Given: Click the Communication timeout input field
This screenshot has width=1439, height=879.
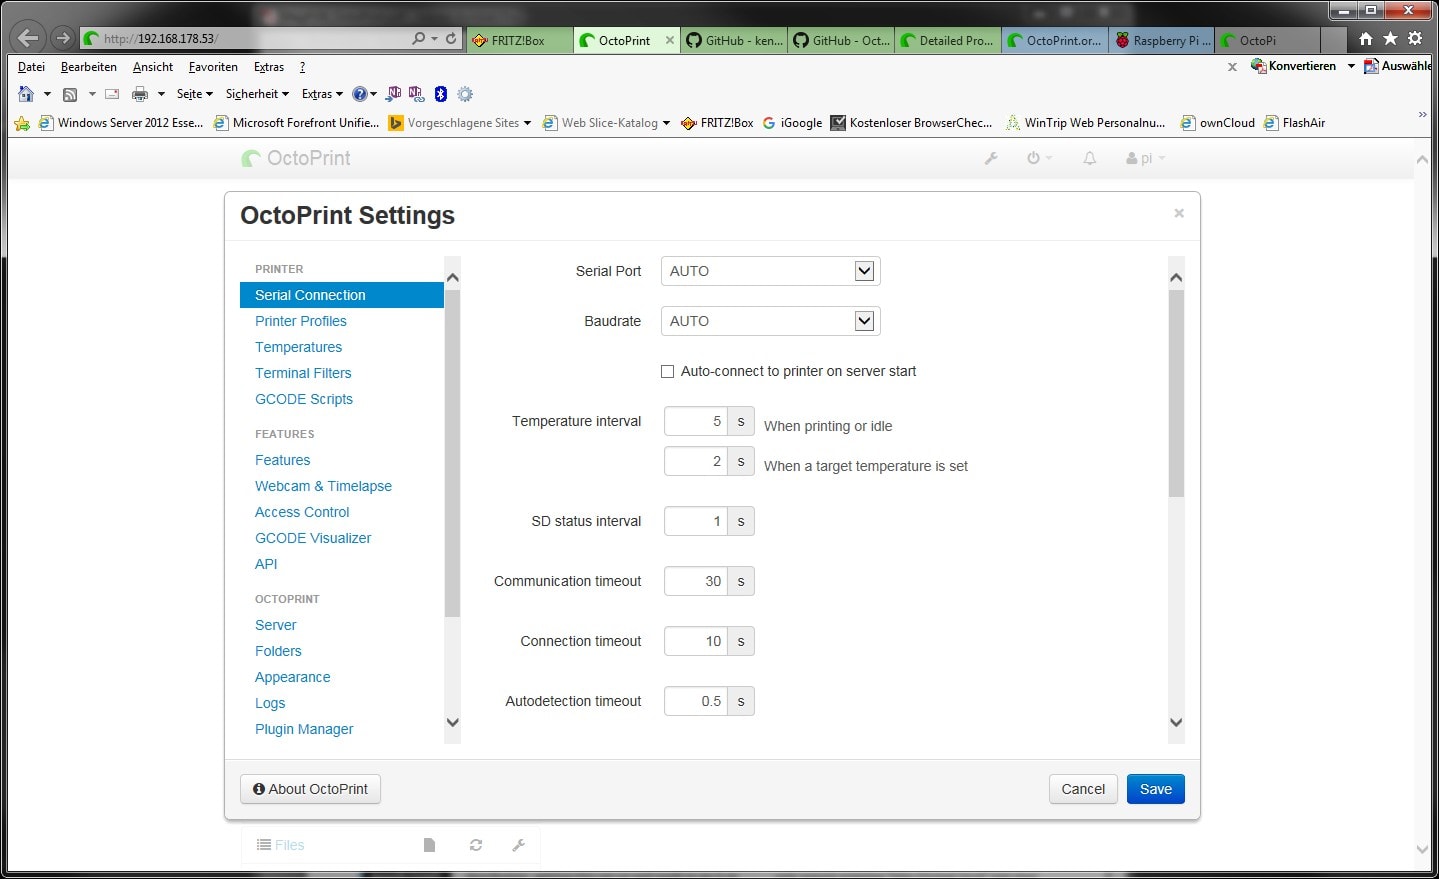Looking at the screenshot, I should 696,581.
